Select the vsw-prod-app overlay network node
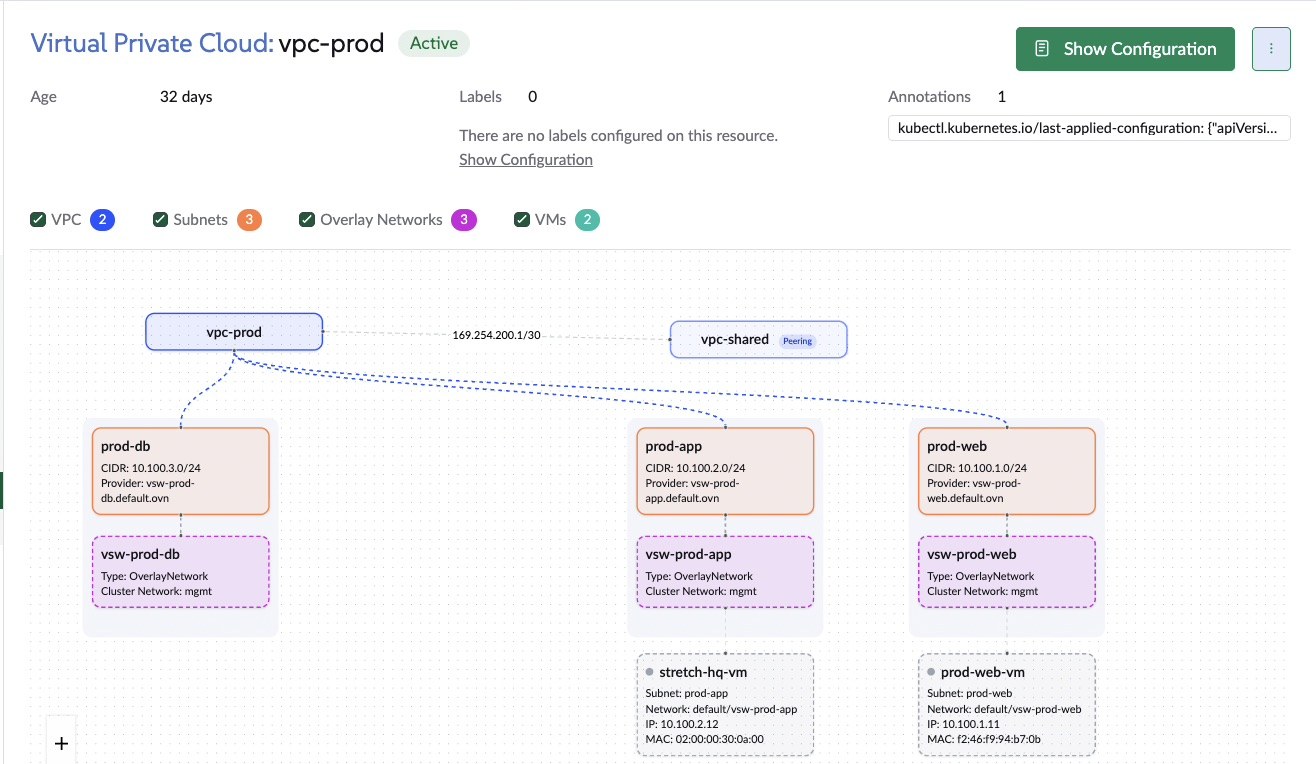The width and height of the screenshot is (1316, 764). click(725, 572)
